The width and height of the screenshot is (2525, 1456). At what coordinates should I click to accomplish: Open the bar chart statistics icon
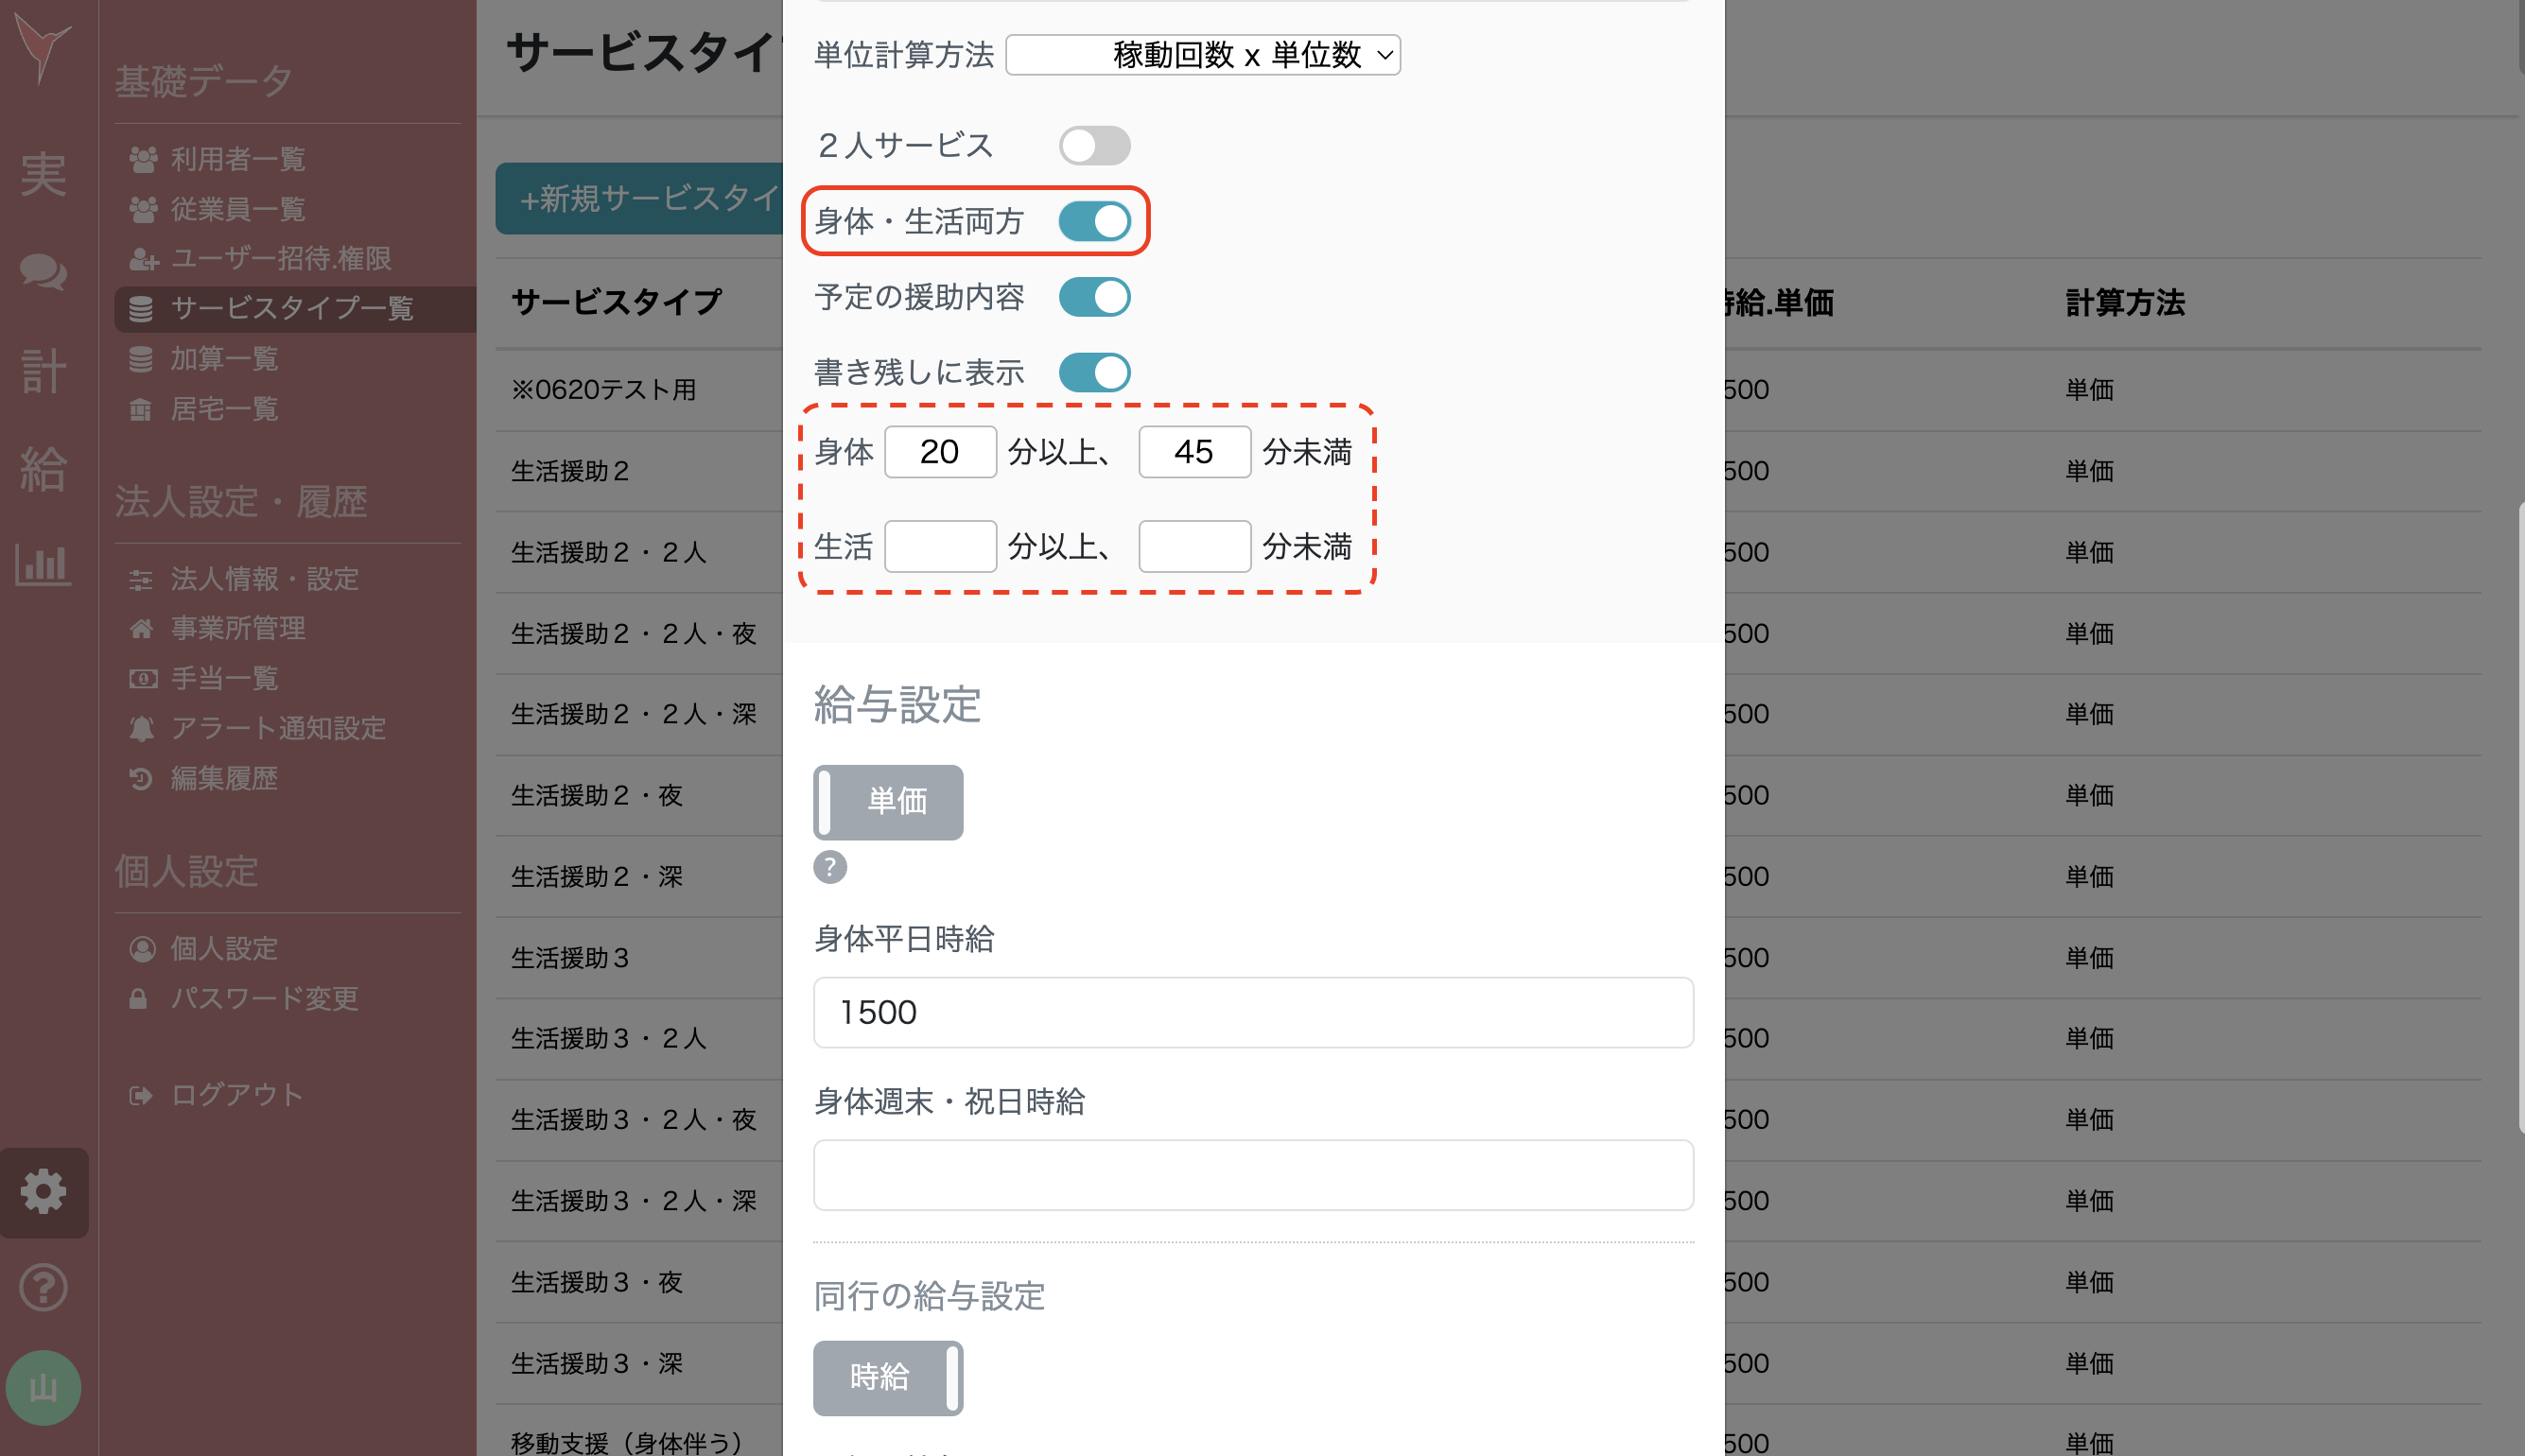(x=44, y=565)
